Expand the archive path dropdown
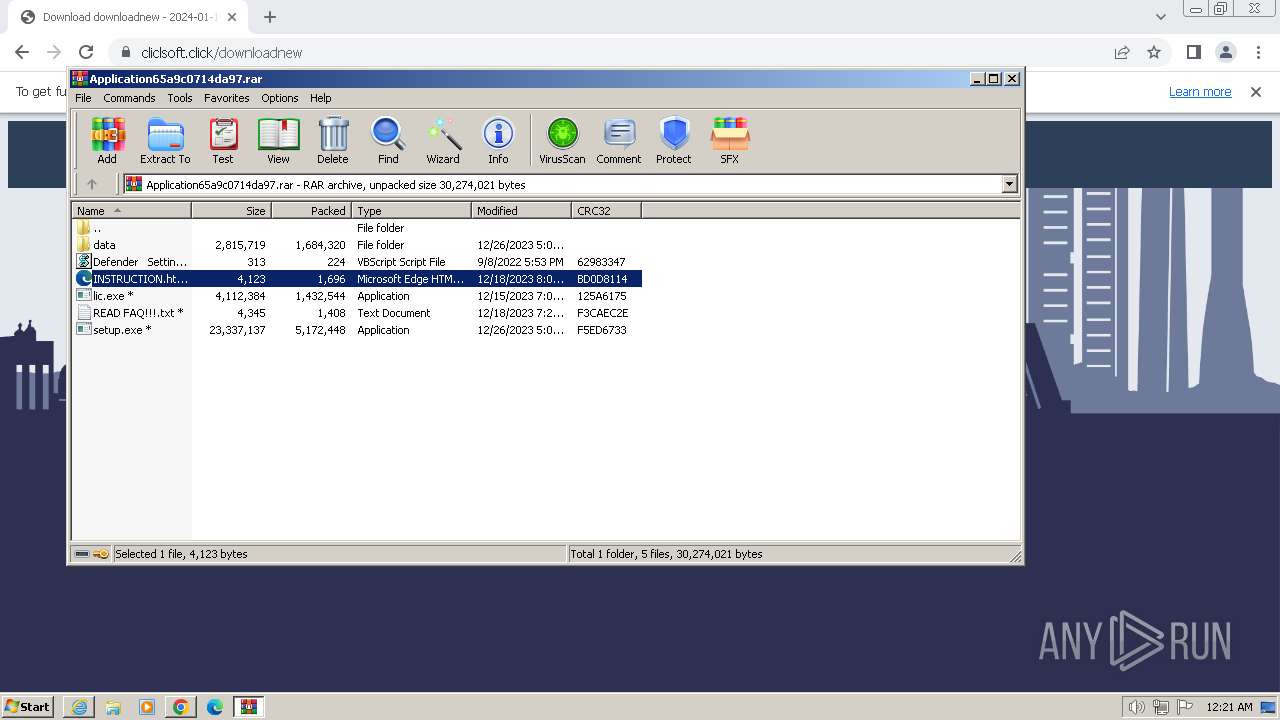 [1009, 184]
